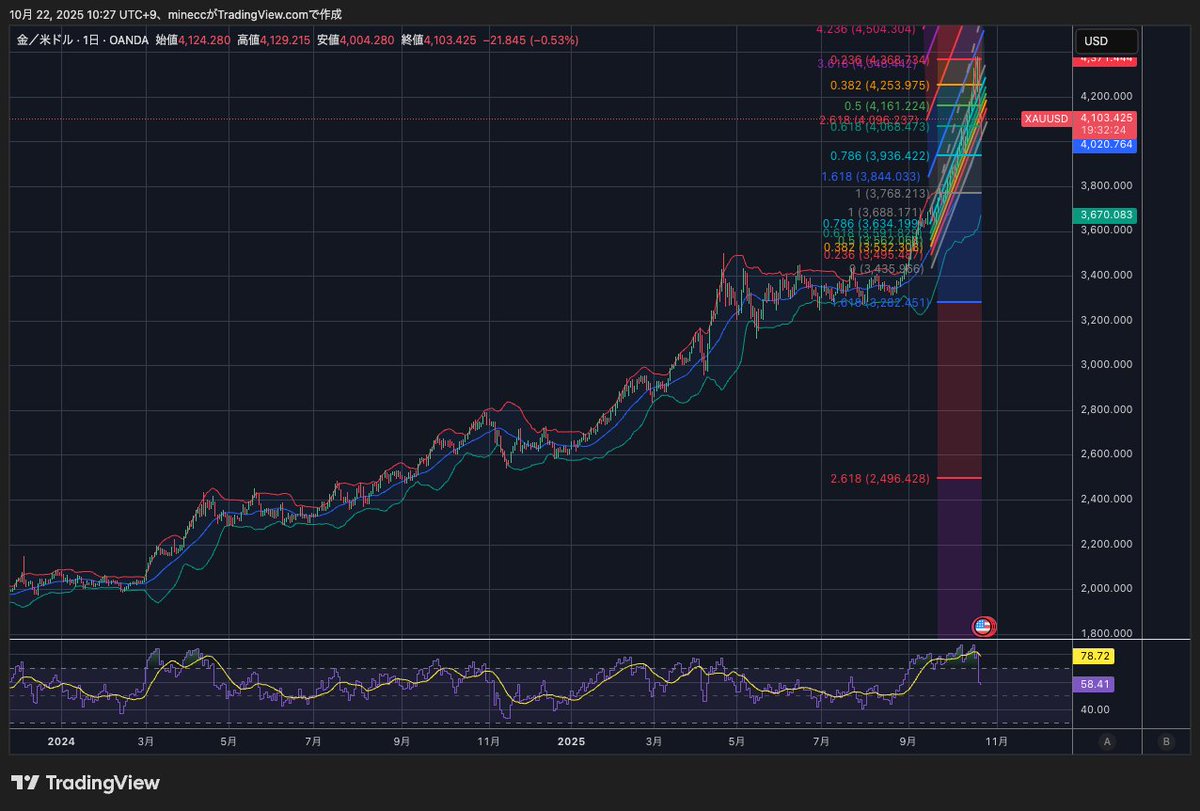
Task: Click the 11月 label on time axis
Action: (x=996, y=742)
